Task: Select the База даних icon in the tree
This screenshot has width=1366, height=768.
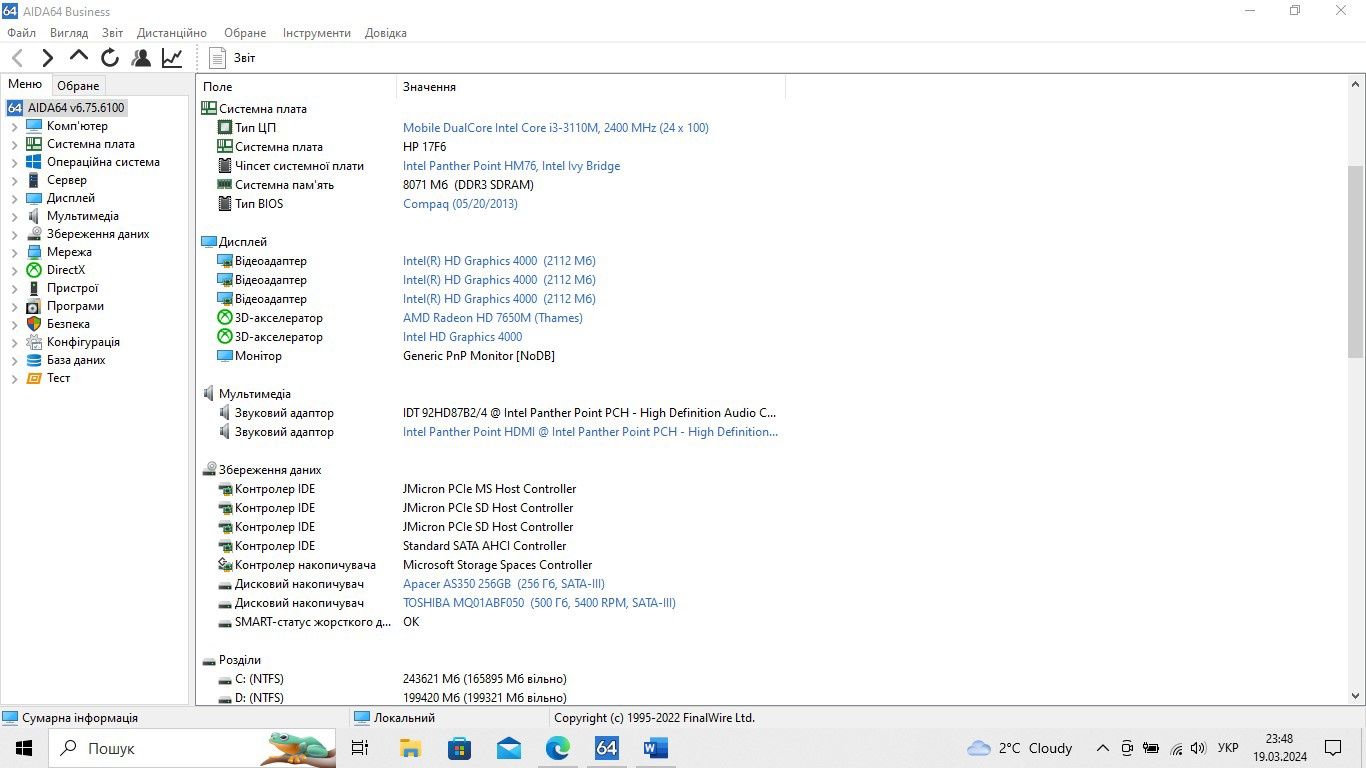Action: coord(34,360)
